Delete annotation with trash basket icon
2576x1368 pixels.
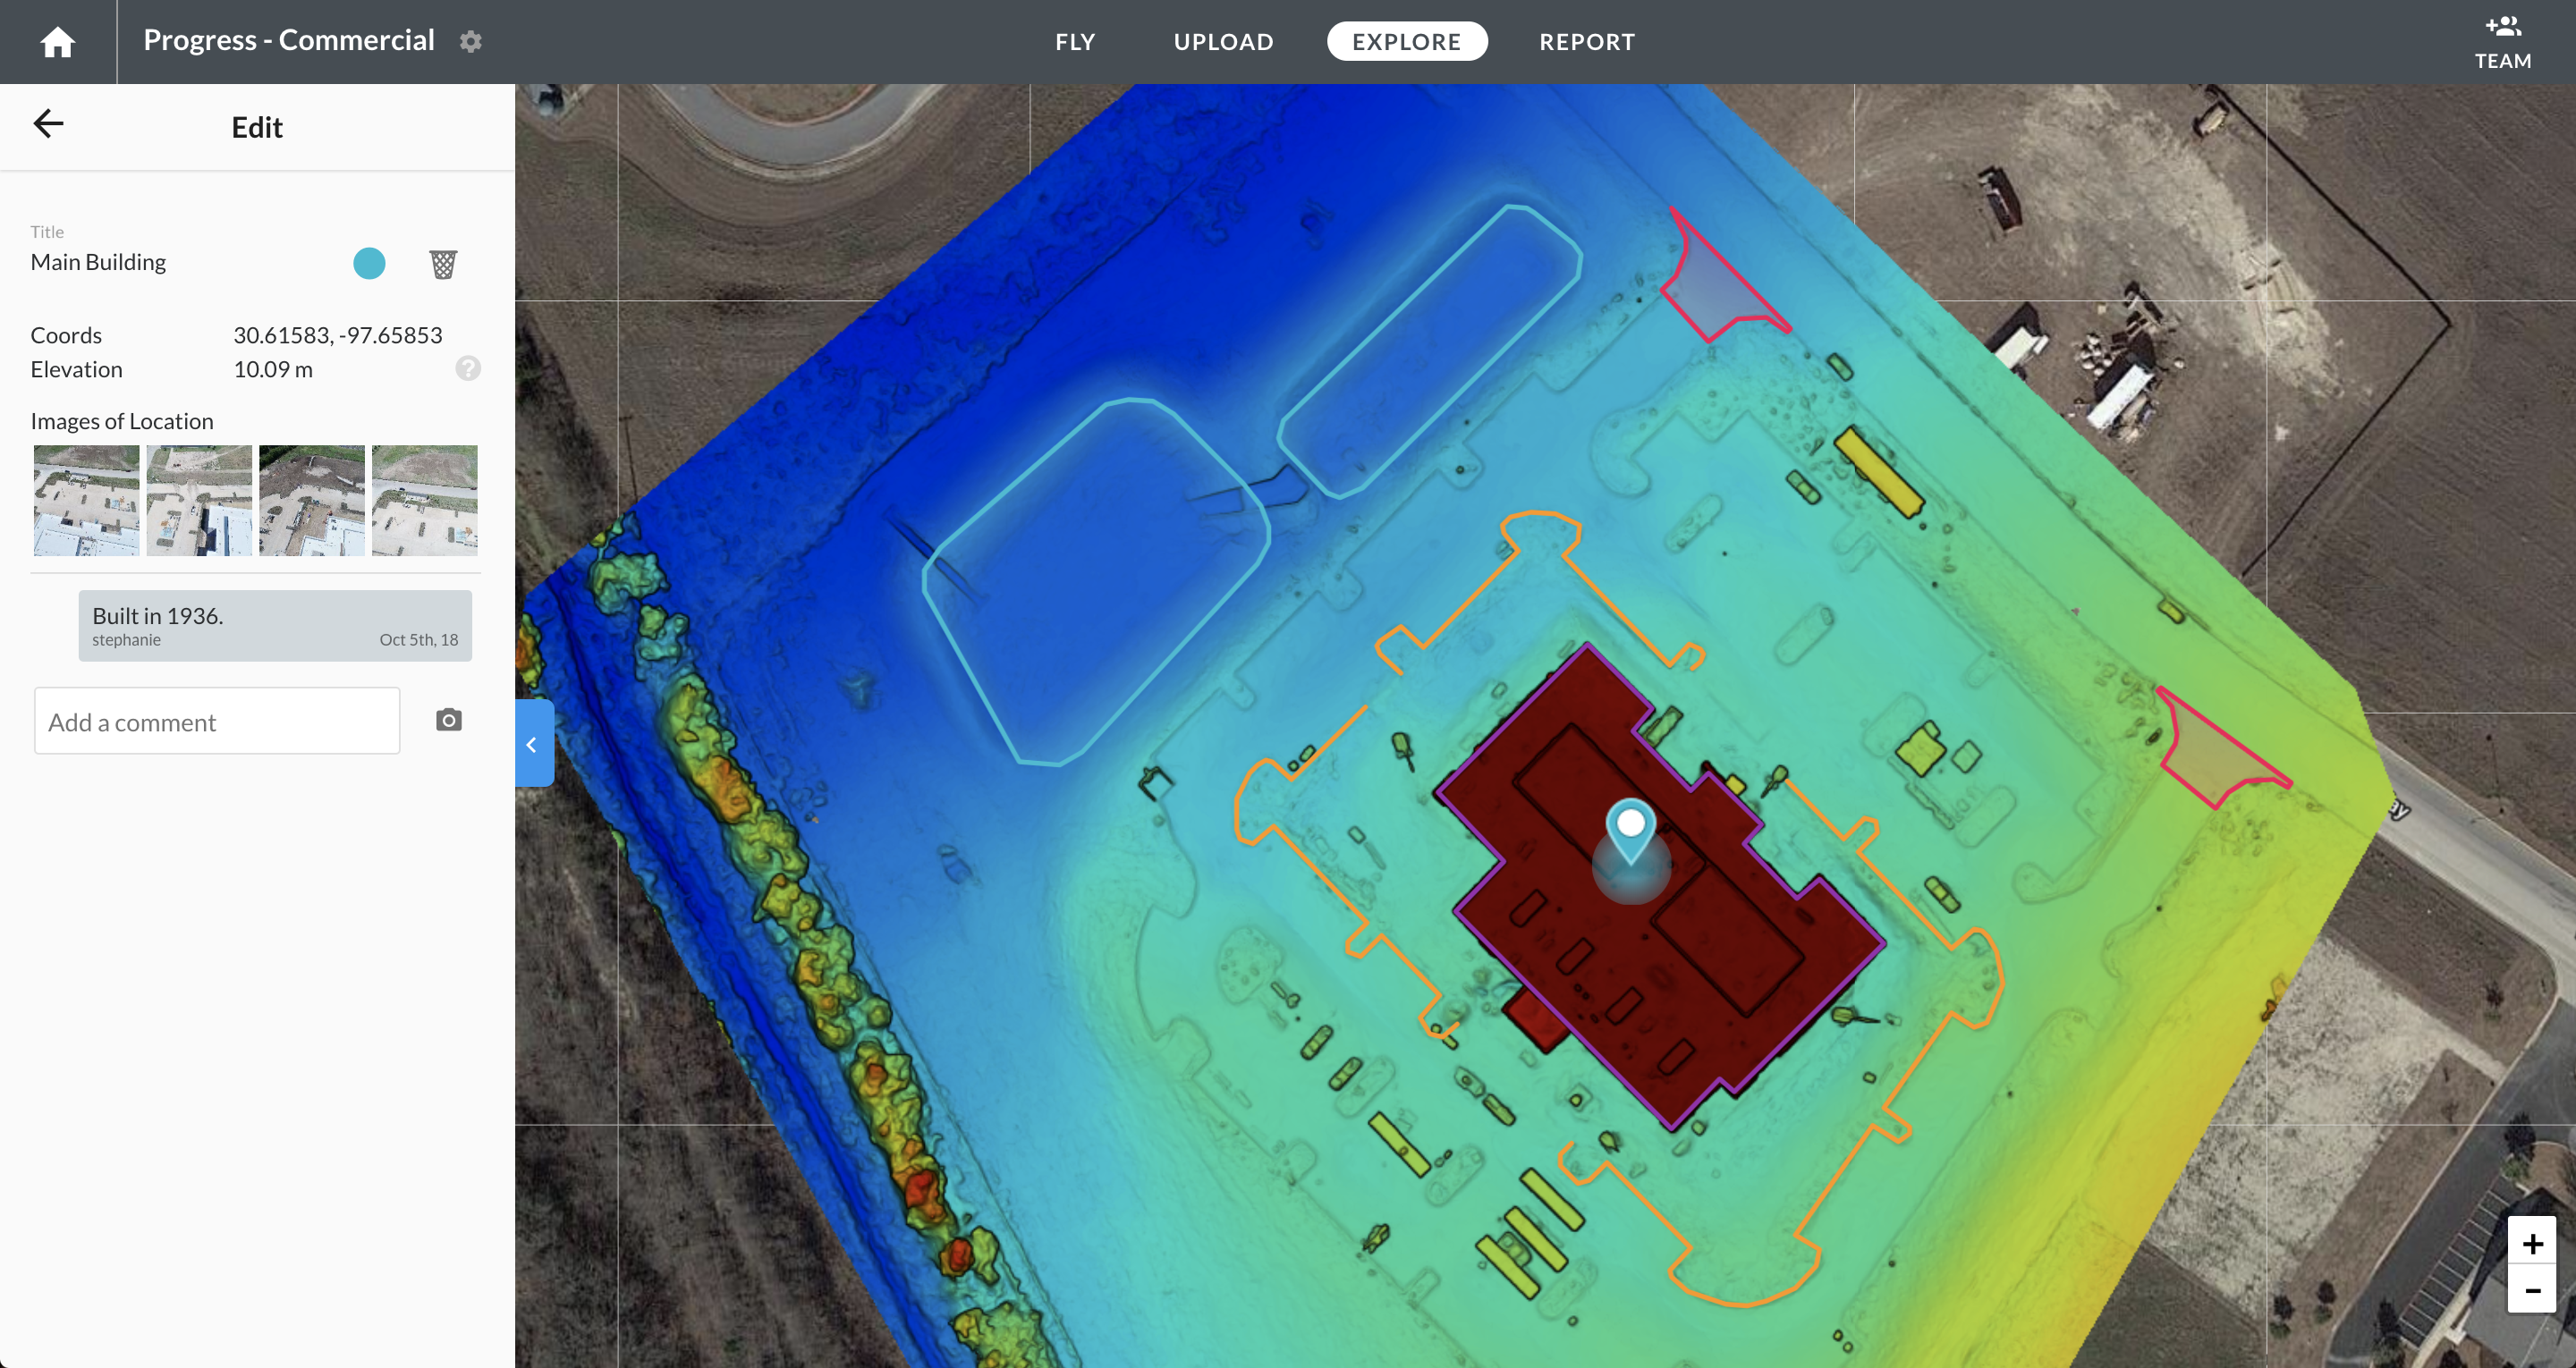click(x=443, y=264)
